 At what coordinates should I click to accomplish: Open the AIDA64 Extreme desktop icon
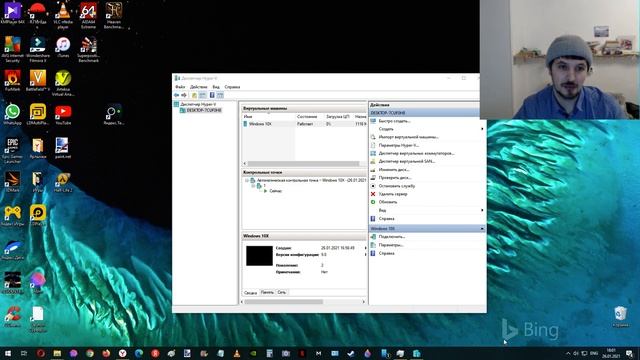(88, 16)
